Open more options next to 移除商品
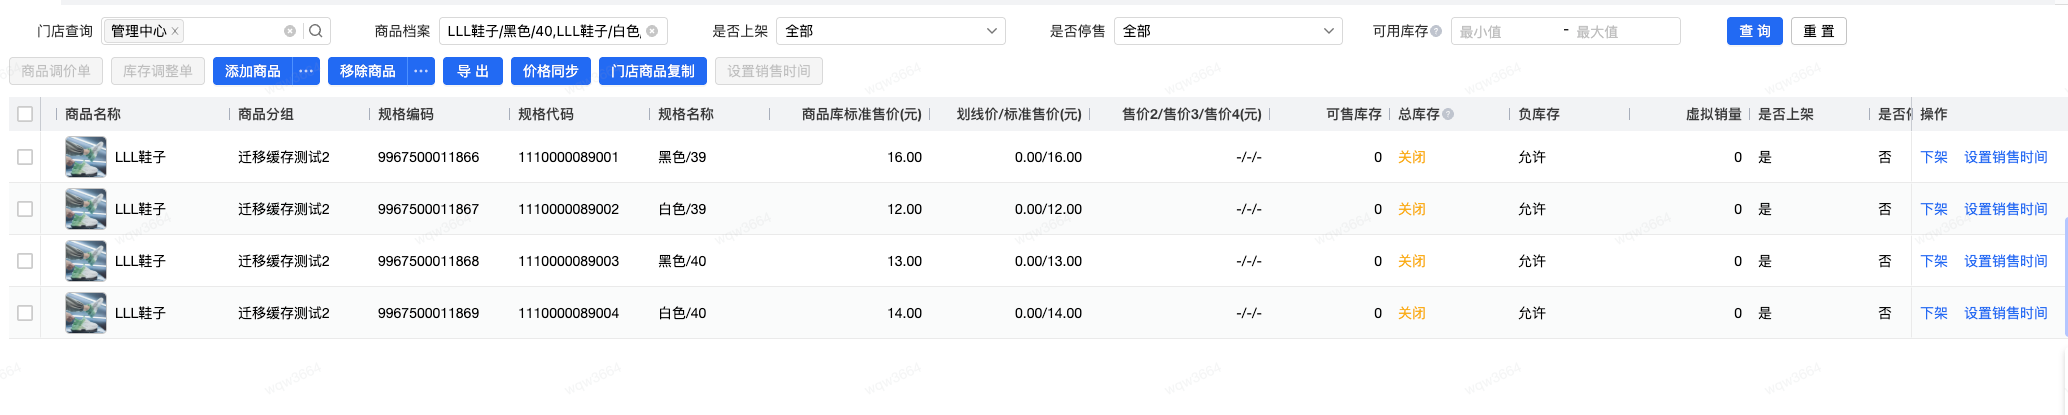 [x=421, y=71]
